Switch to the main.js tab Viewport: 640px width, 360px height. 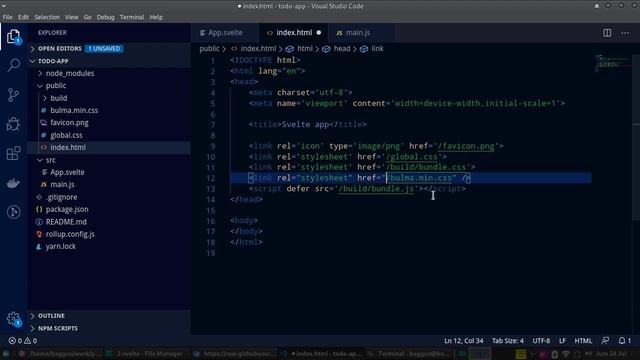pos(358,33)
